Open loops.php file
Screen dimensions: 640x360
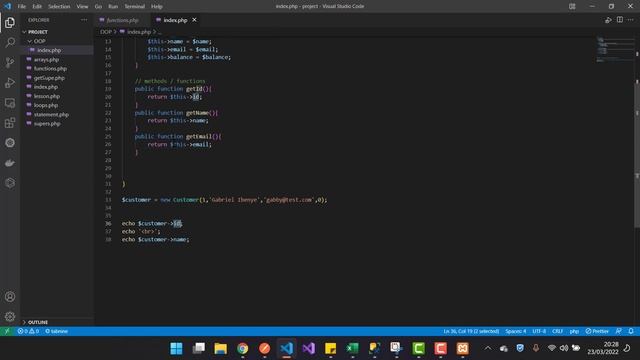coord(46,105)
